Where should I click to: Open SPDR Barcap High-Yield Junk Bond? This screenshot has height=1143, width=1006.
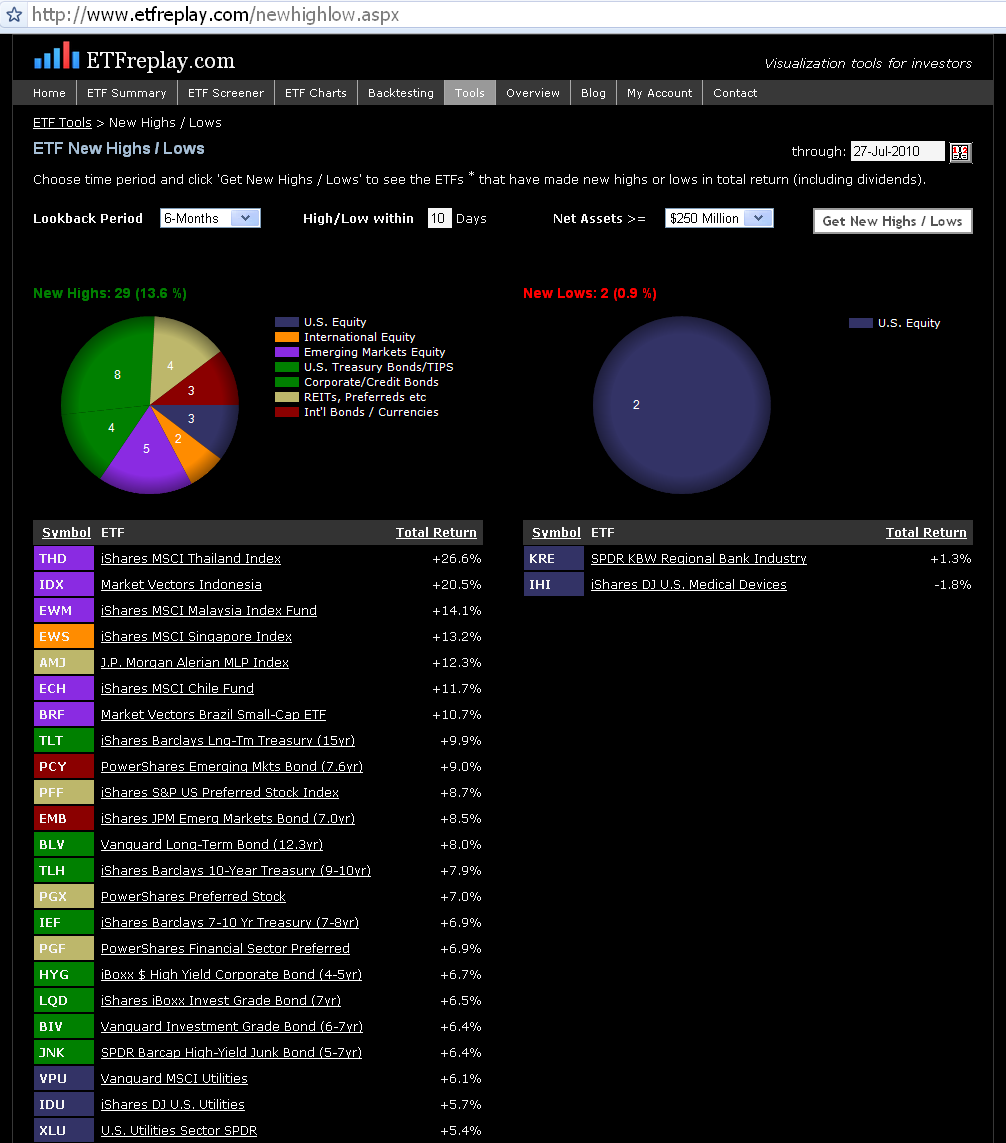click(x=231, y=1053)
